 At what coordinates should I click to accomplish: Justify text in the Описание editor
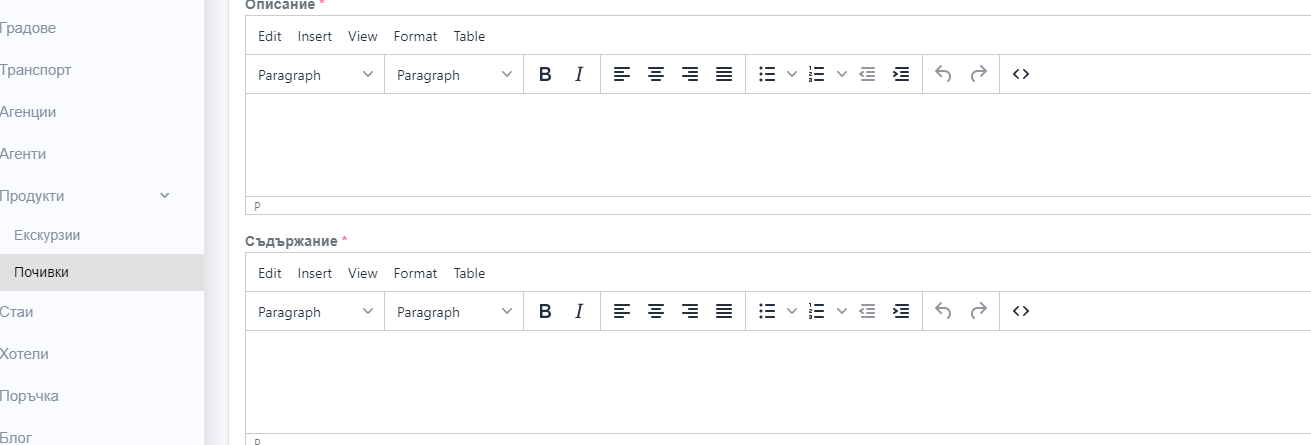724,74
